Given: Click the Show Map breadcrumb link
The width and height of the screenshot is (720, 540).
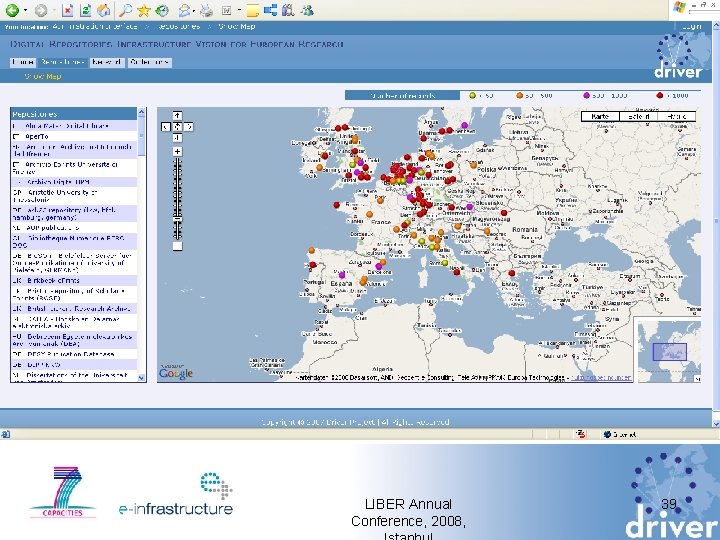Looking at the screenshot, I should [236, 27].
